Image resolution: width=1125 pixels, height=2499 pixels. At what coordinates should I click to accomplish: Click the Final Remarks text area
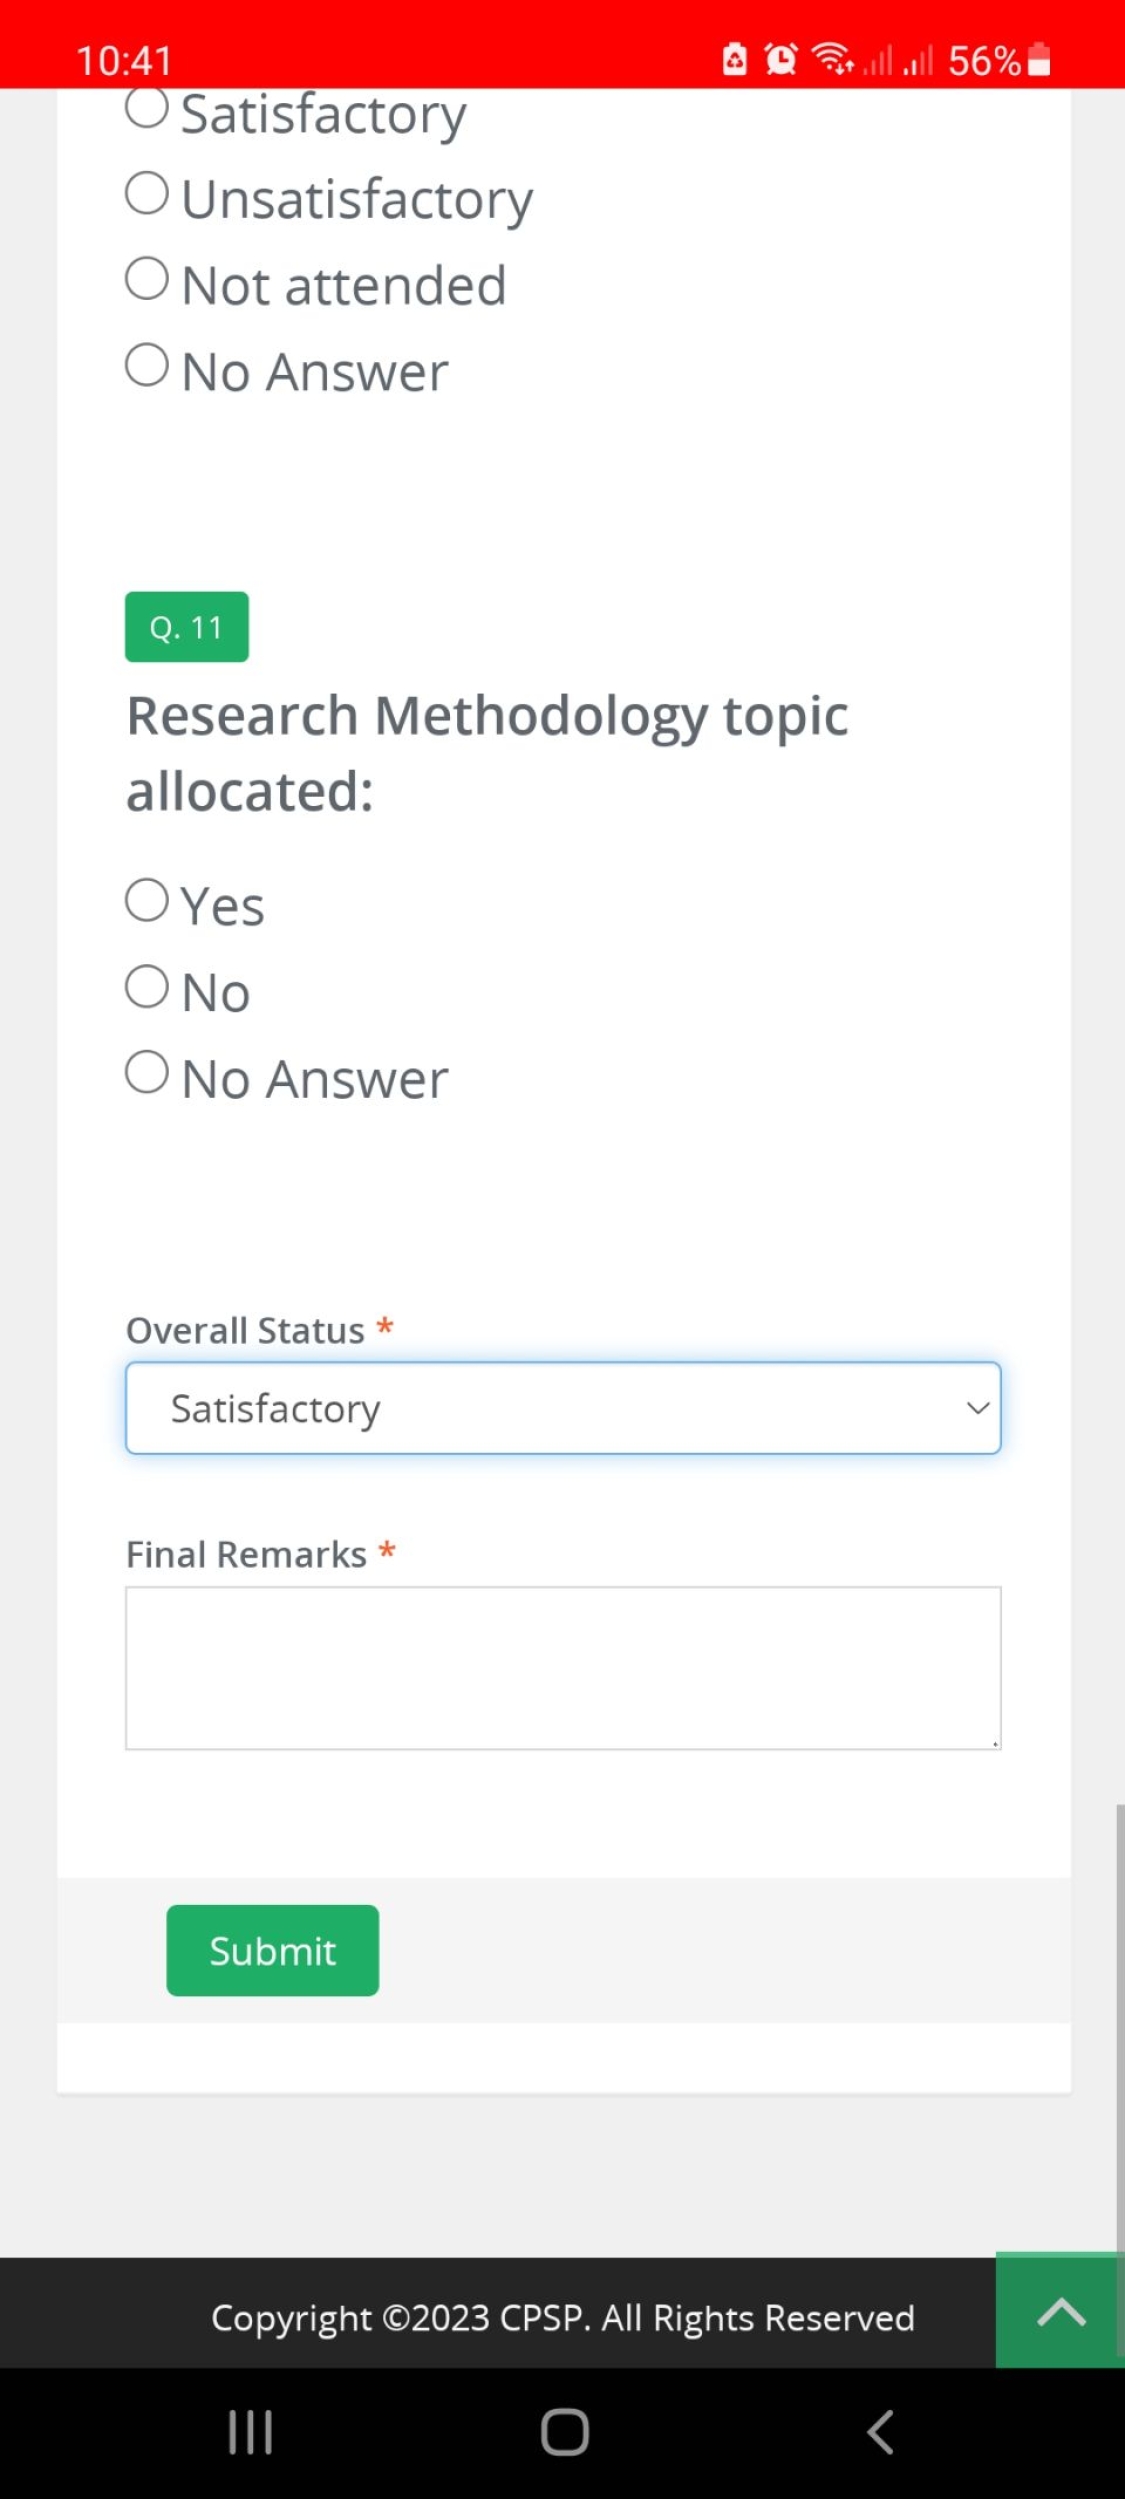coord(563,1668)
